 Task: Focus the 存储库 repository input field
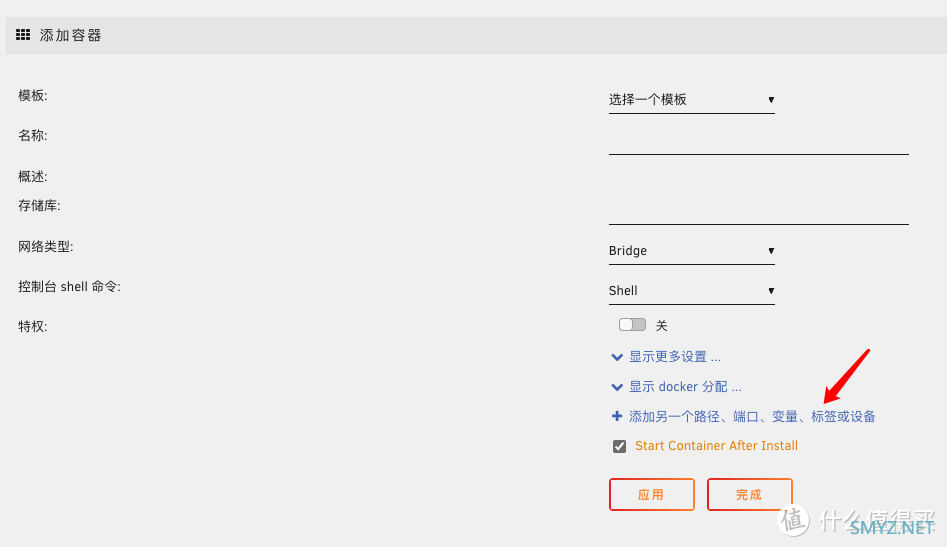[x=759, y=211]
